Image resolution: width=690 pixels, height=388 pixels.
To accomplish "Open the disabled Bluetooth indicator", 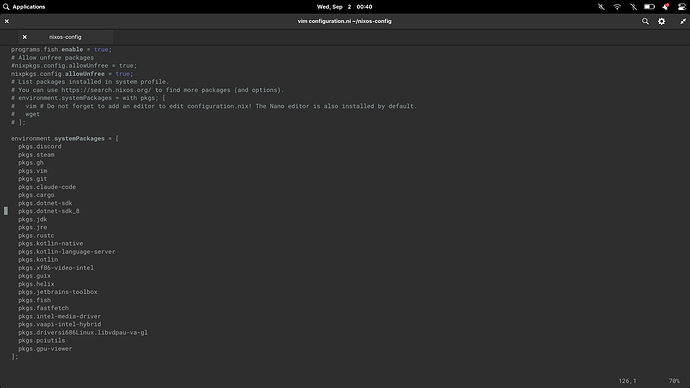I will tap(633, 7).
